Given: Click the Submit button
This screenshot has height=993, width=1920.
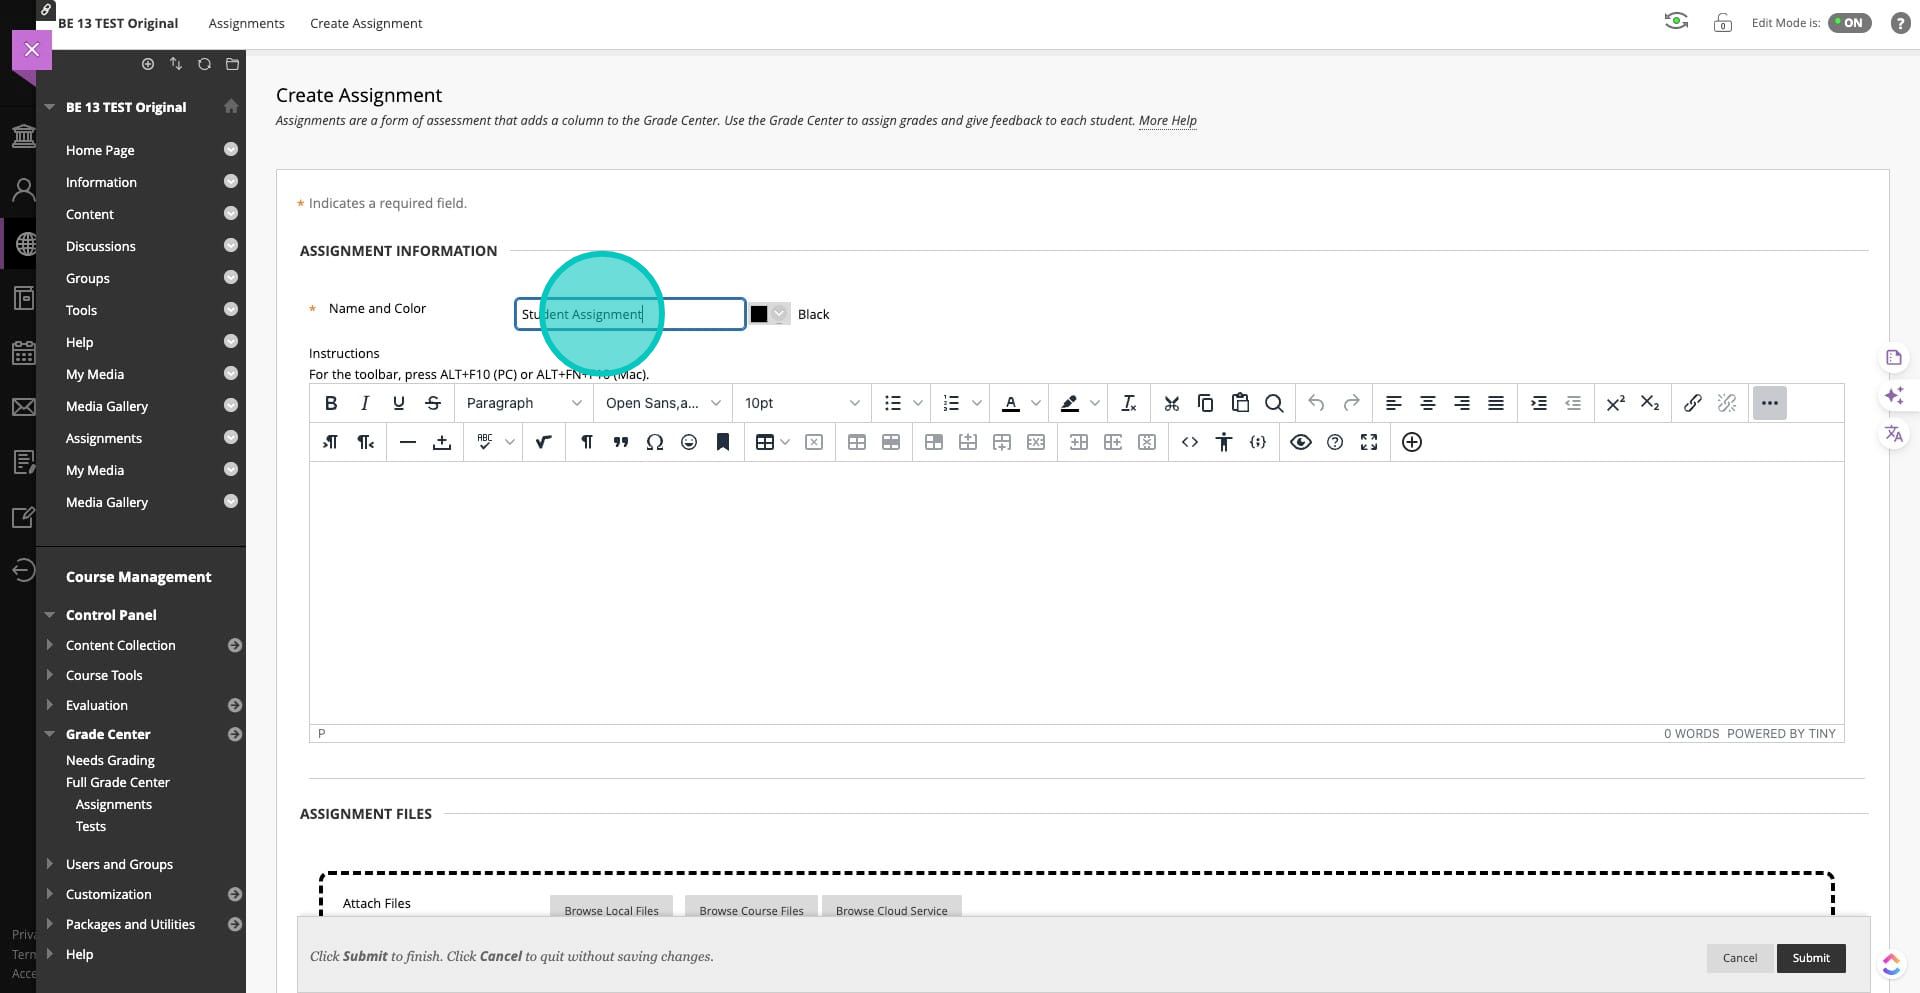Looking at the screenshot, I should [1810, 958].
